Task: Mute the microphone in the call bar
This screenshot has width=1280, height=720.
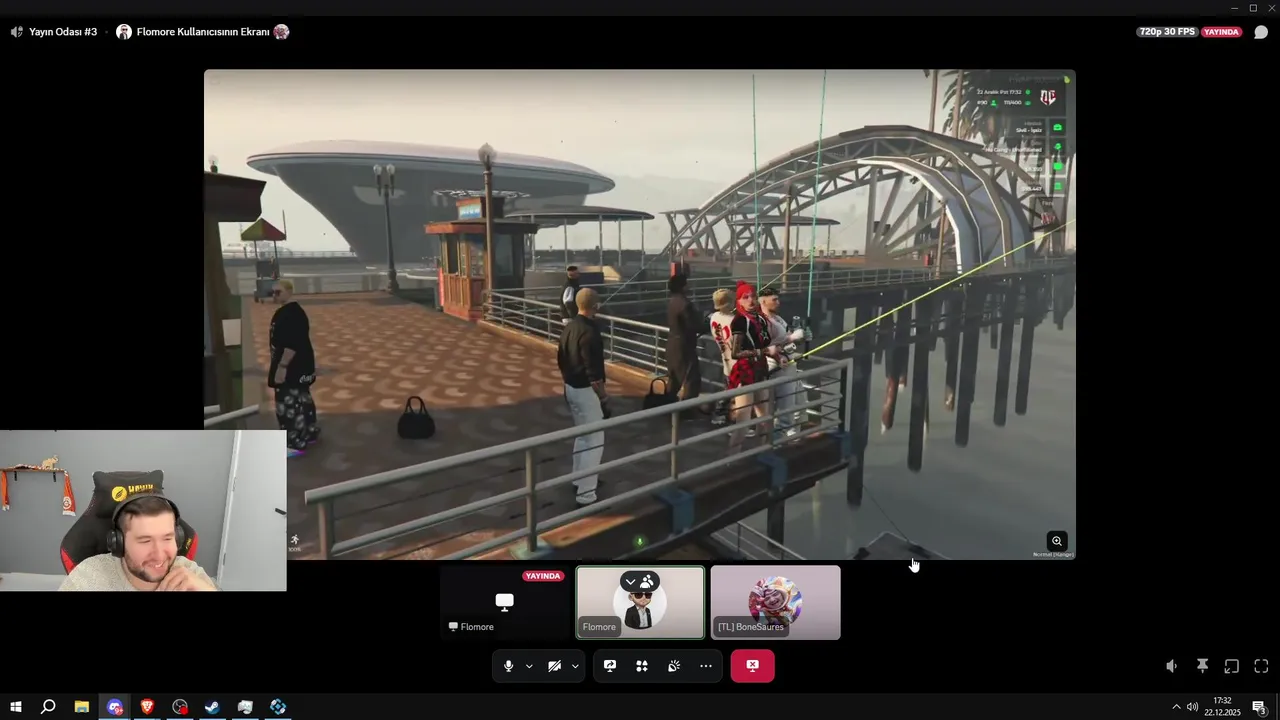Action: [x=508, y=666]
